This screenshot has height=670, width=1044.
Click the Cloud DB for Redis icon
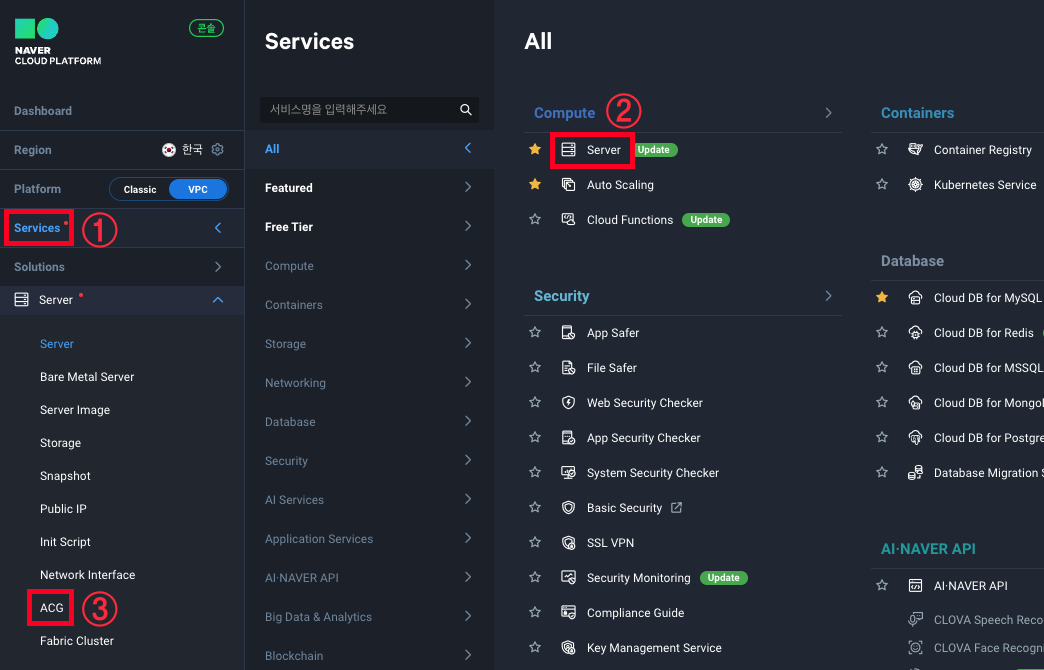click(915, 332)
